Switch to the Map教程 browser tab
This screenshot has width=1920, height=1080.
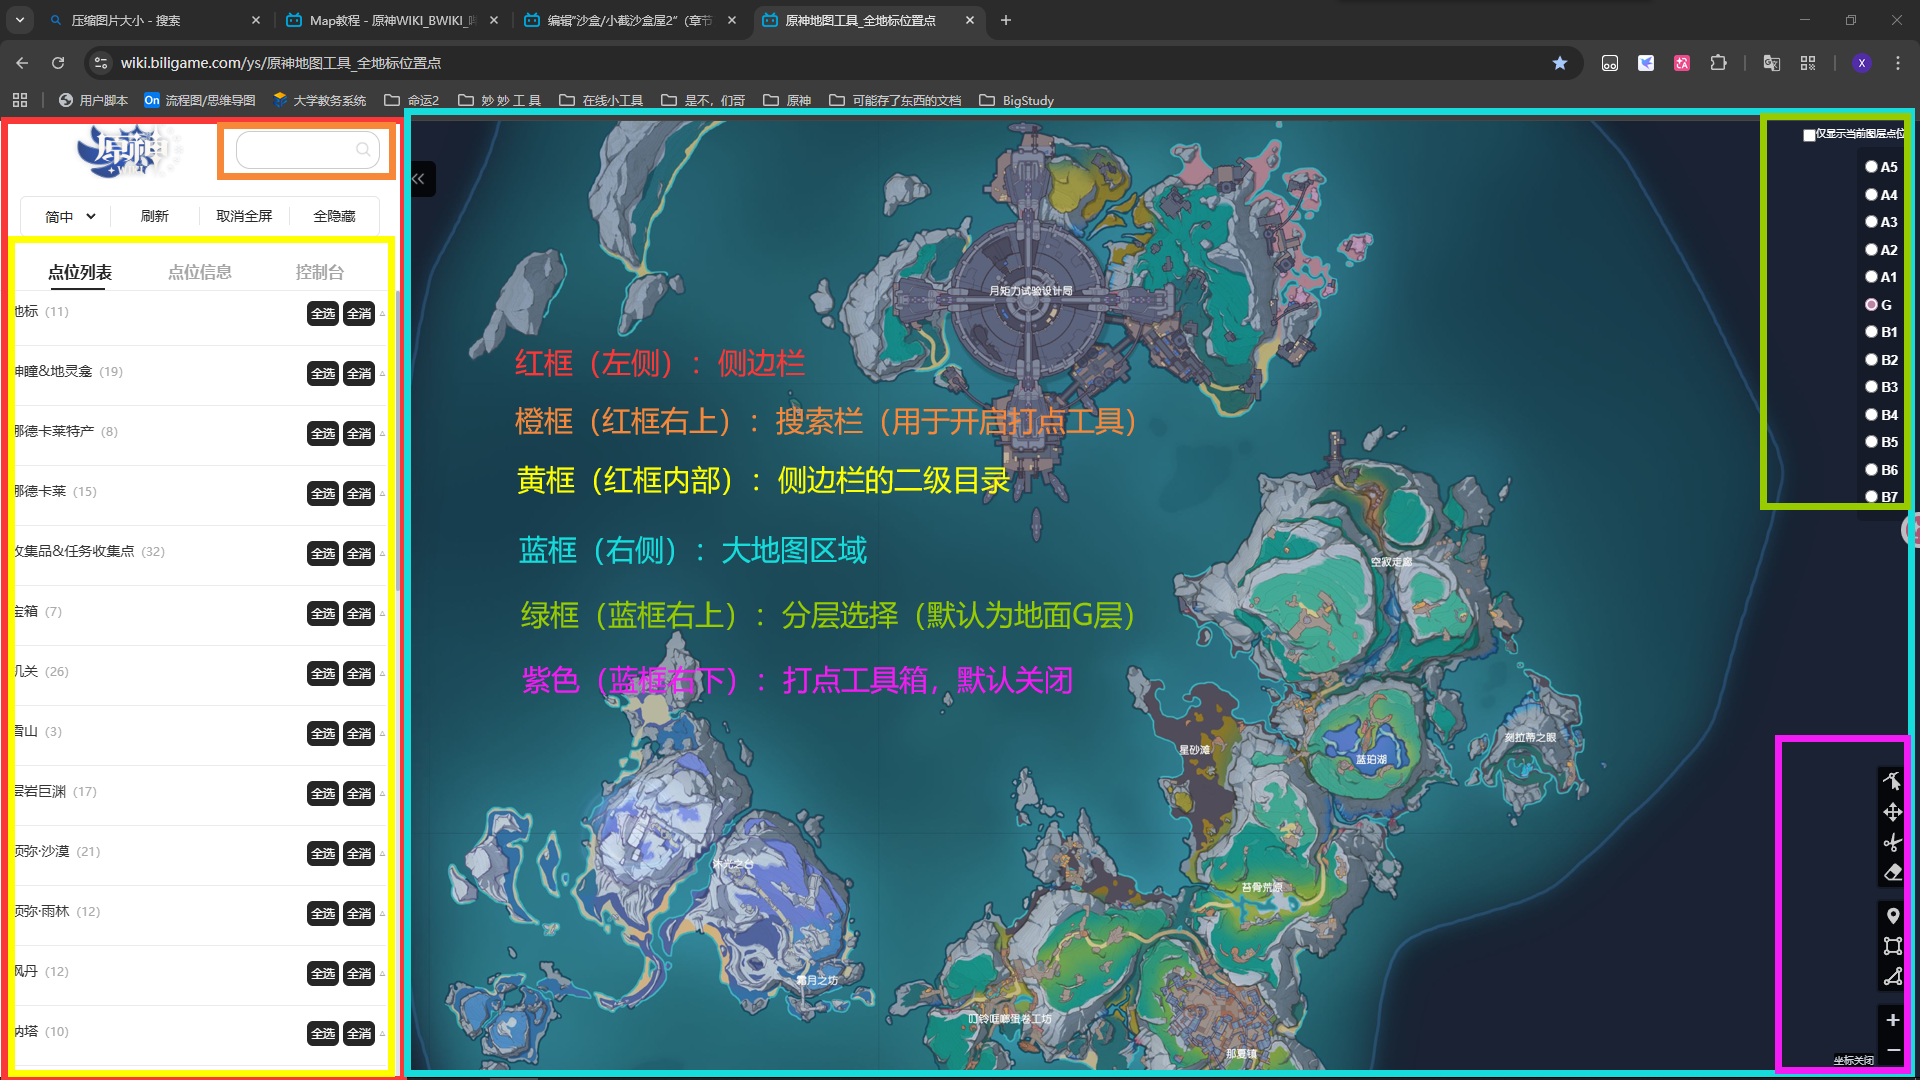pyautogui.click(x=390, y=20)
